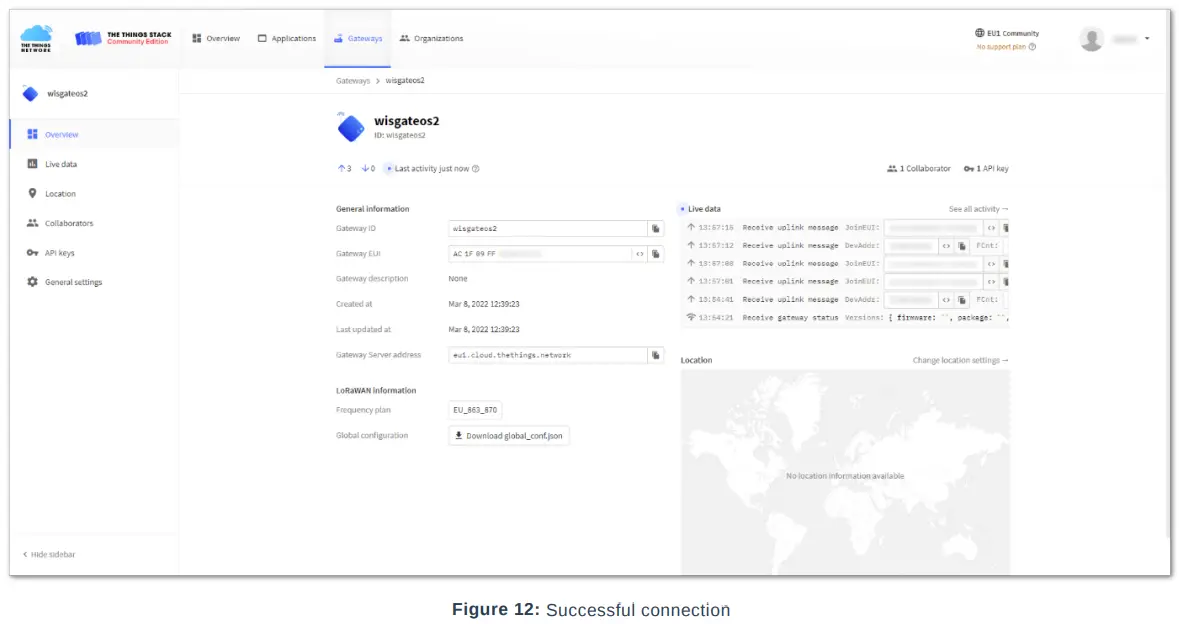Click See all activity link

click(x=978, y=209)
